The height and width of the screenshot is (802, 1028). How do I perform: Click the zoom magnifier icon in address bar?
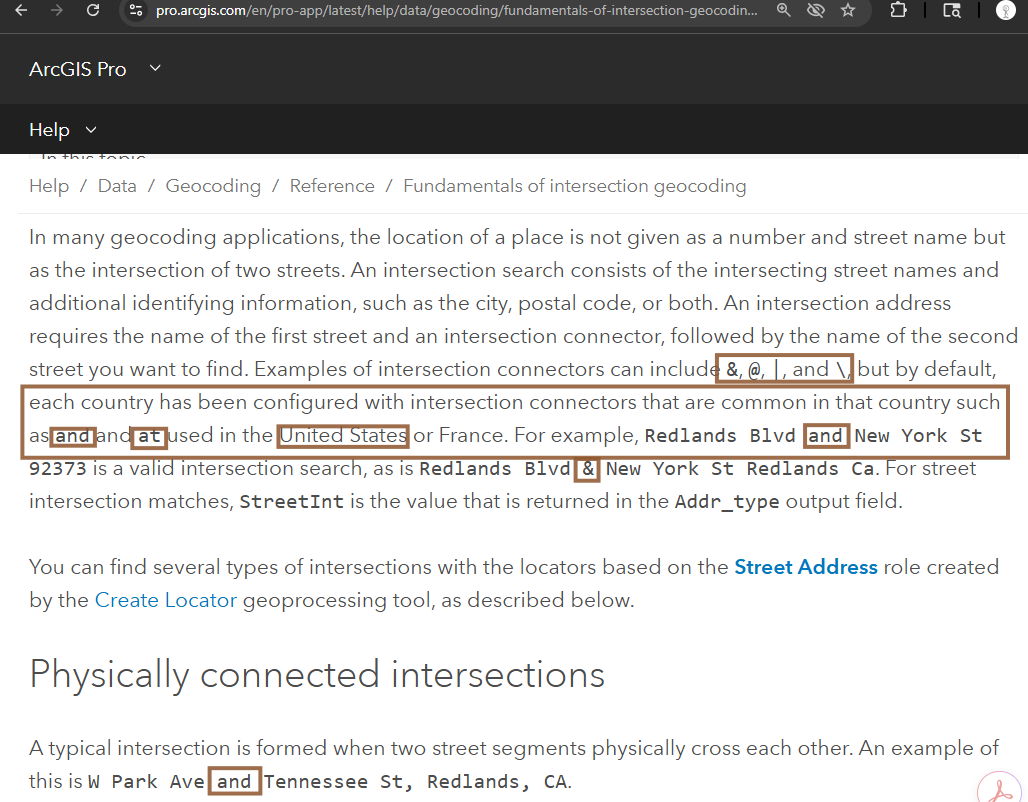pos(783,10)
